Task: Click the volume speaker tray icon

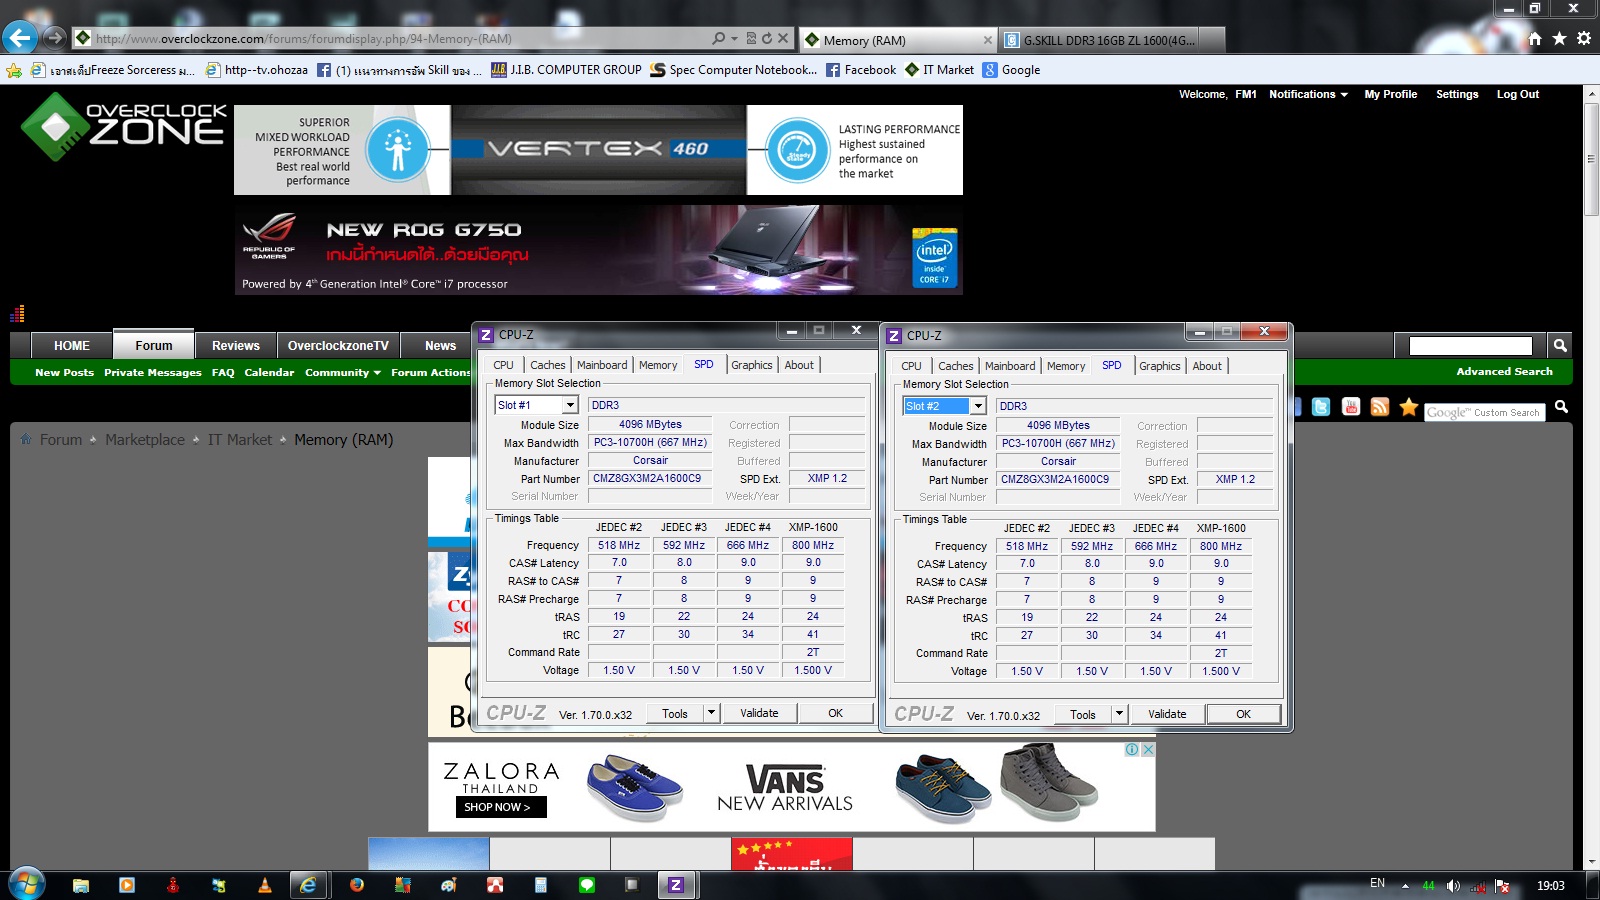Action: (x=1453, y=886)
